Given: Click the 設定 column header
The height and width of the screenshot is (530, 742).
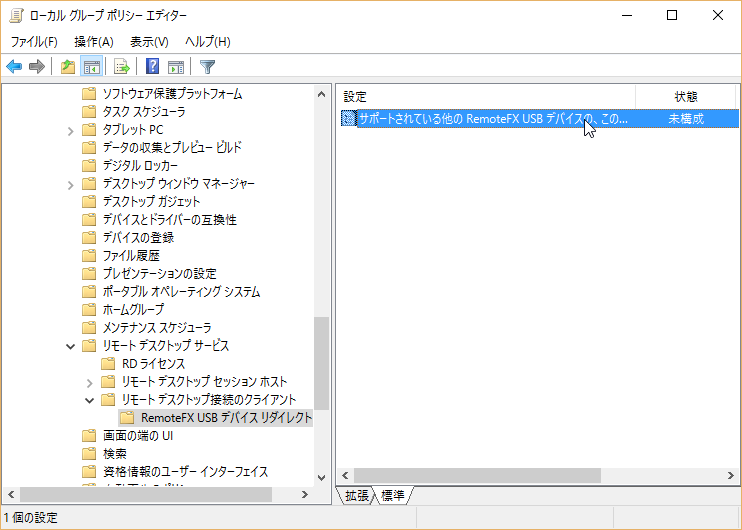Looking at the screenshot, I should click(x=486, y=97).
